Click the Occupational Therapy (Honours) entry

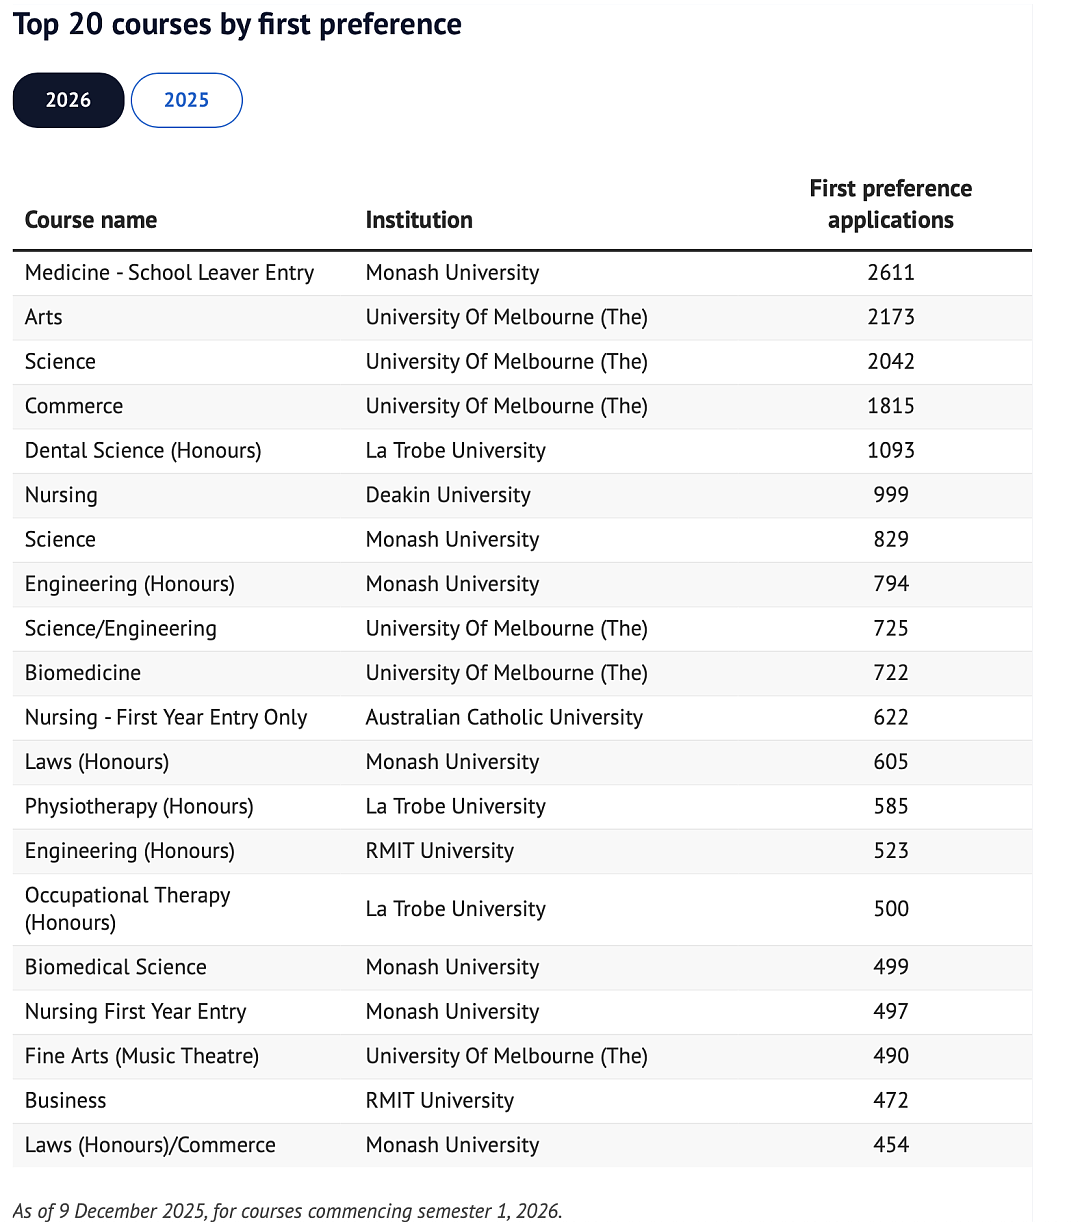pos(128,909)
